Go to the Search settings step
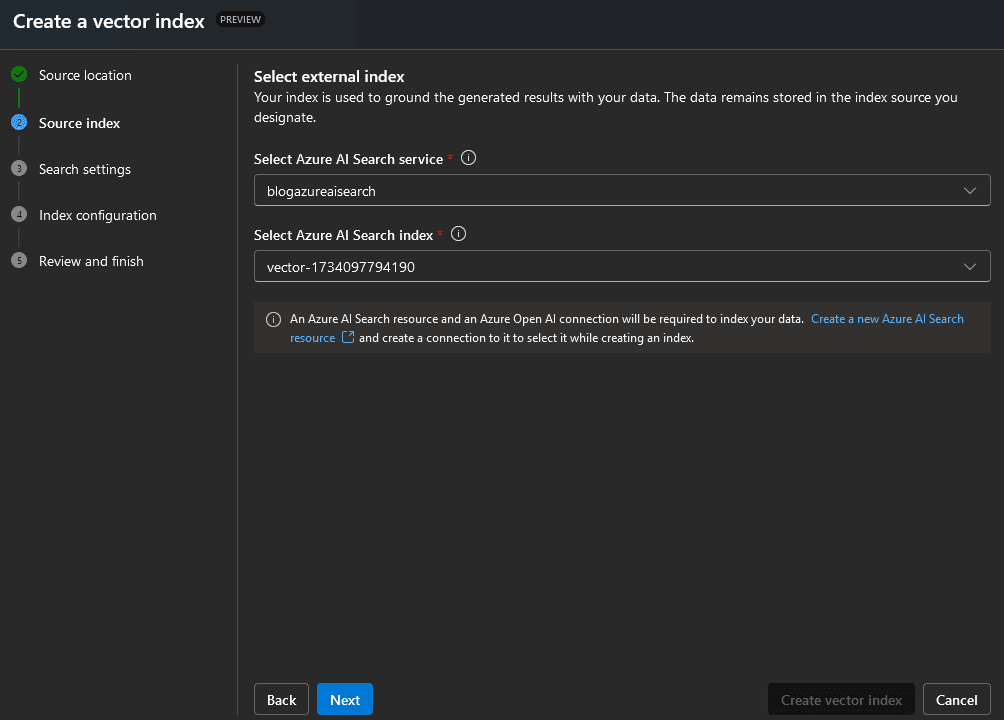This screenshot has width=1004, height=720. [85, 169]
